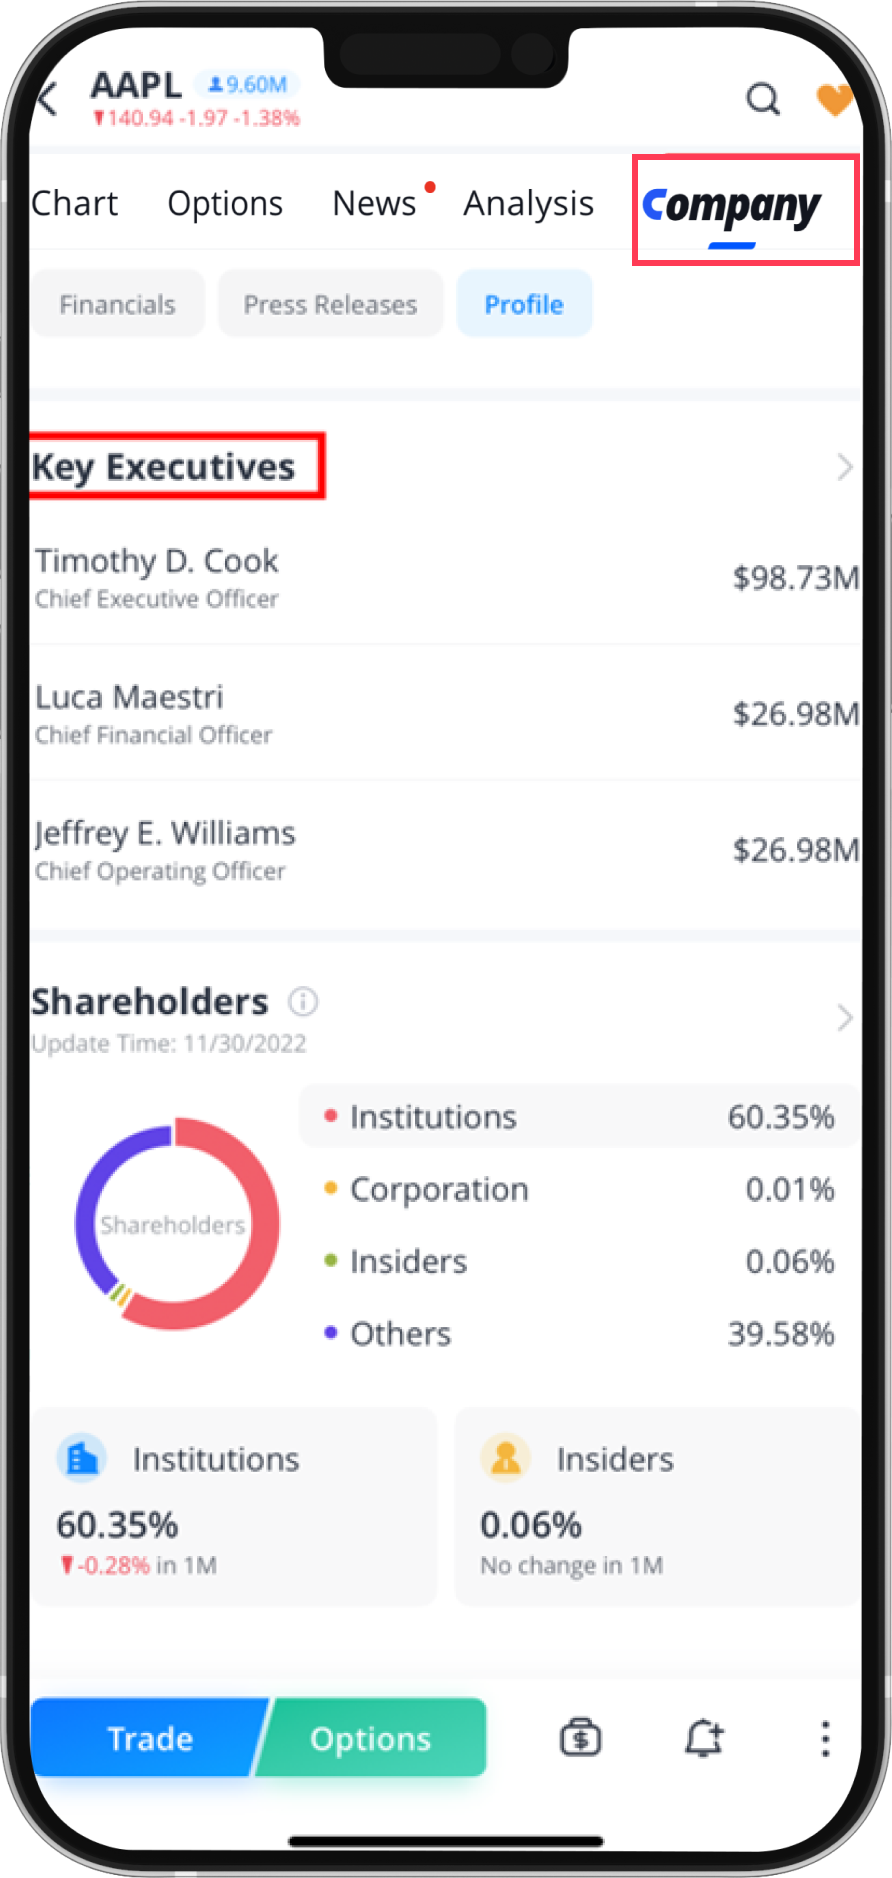The width and height of the screenshot is (892, 1878).
Task: Tap the back arrow icon
Action: 47,99
